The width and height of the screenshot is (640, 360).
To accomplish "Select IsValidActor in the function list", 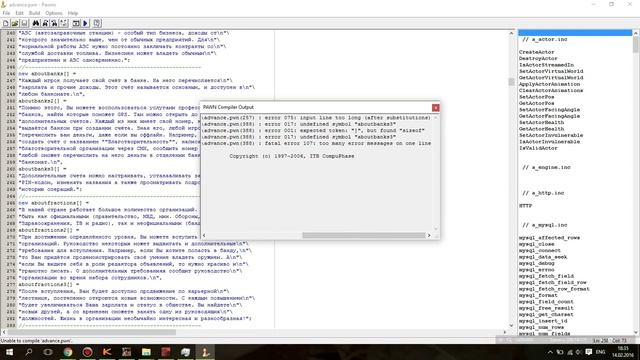I will pyautogui.click(x=538, y=148).
